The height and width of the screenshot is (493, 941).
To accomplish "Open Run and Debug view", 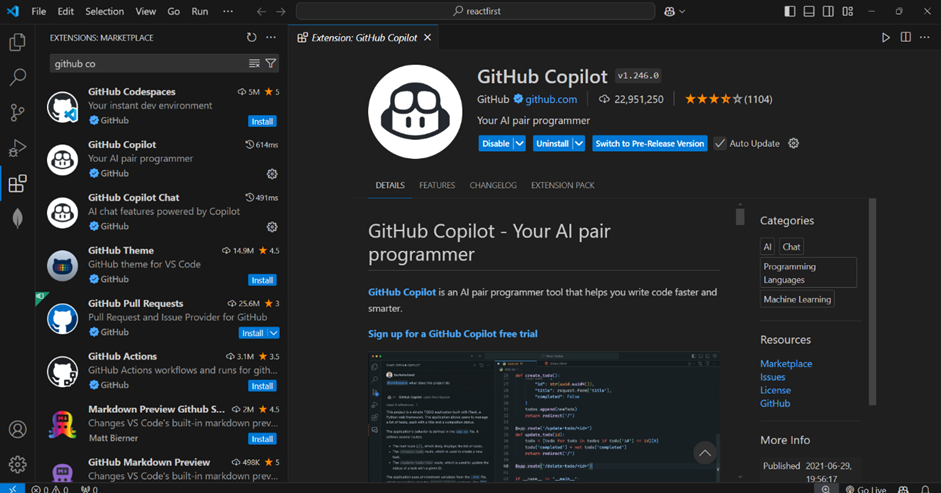I will click(17, 148).
